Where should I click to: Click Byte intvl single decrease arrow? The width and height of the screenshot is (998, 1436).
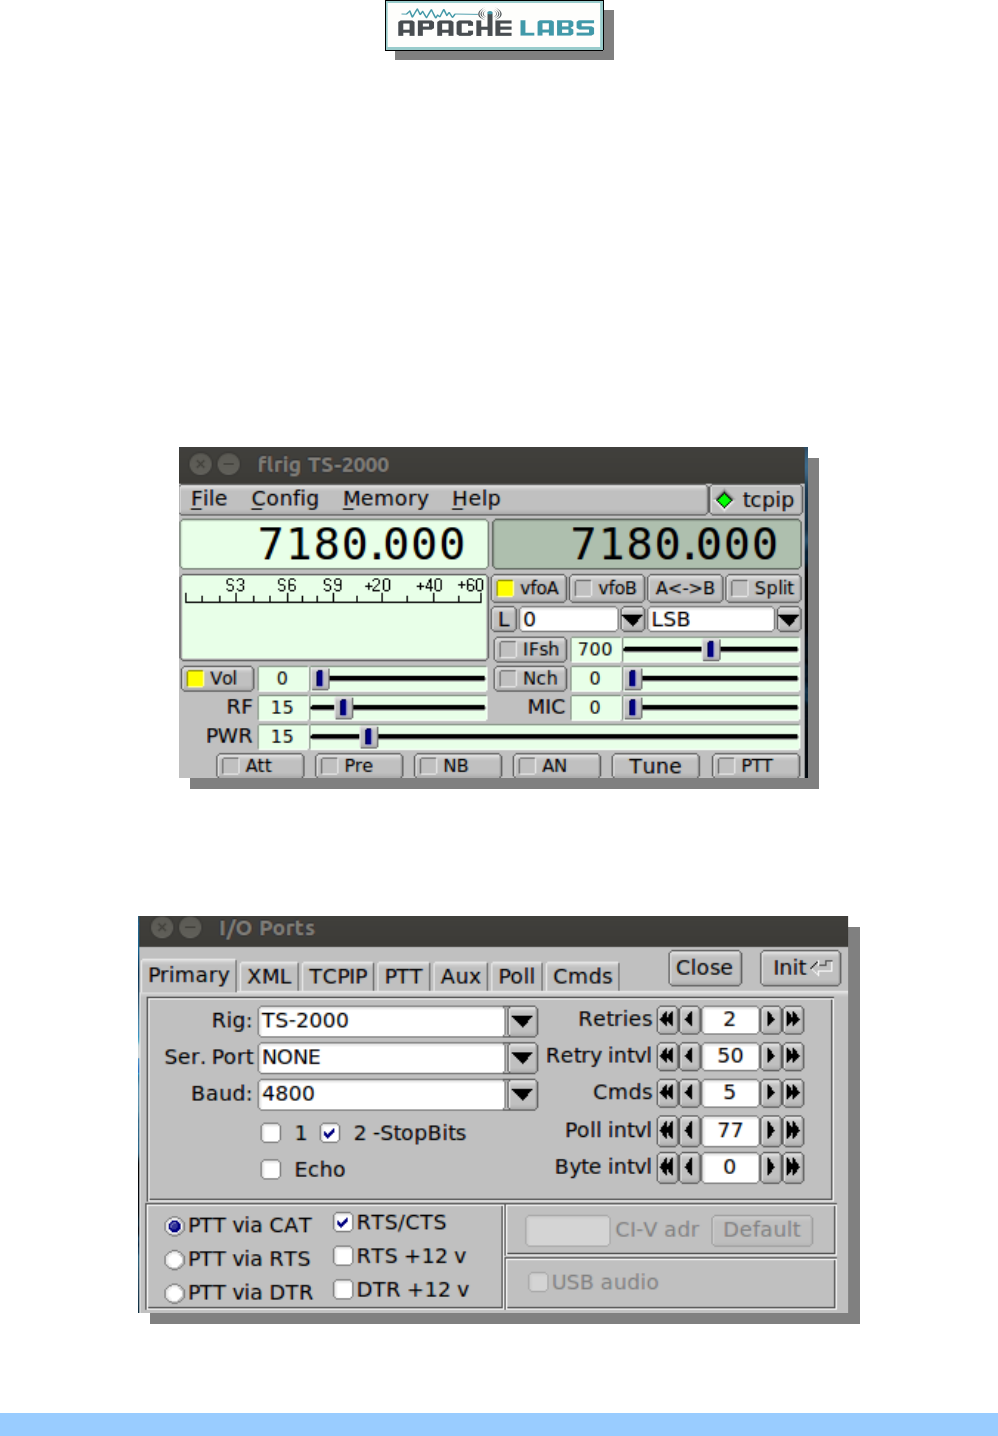690,1167
